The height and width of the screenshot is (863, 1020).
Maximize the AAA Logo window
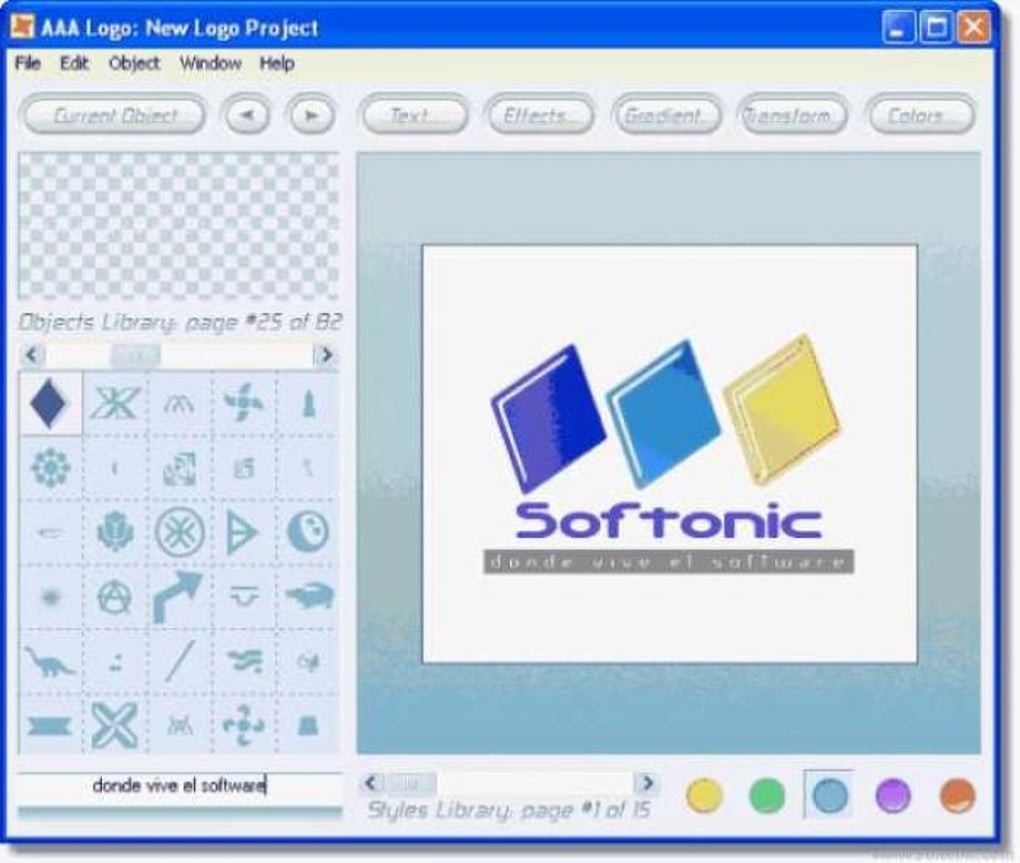point(936,27)
